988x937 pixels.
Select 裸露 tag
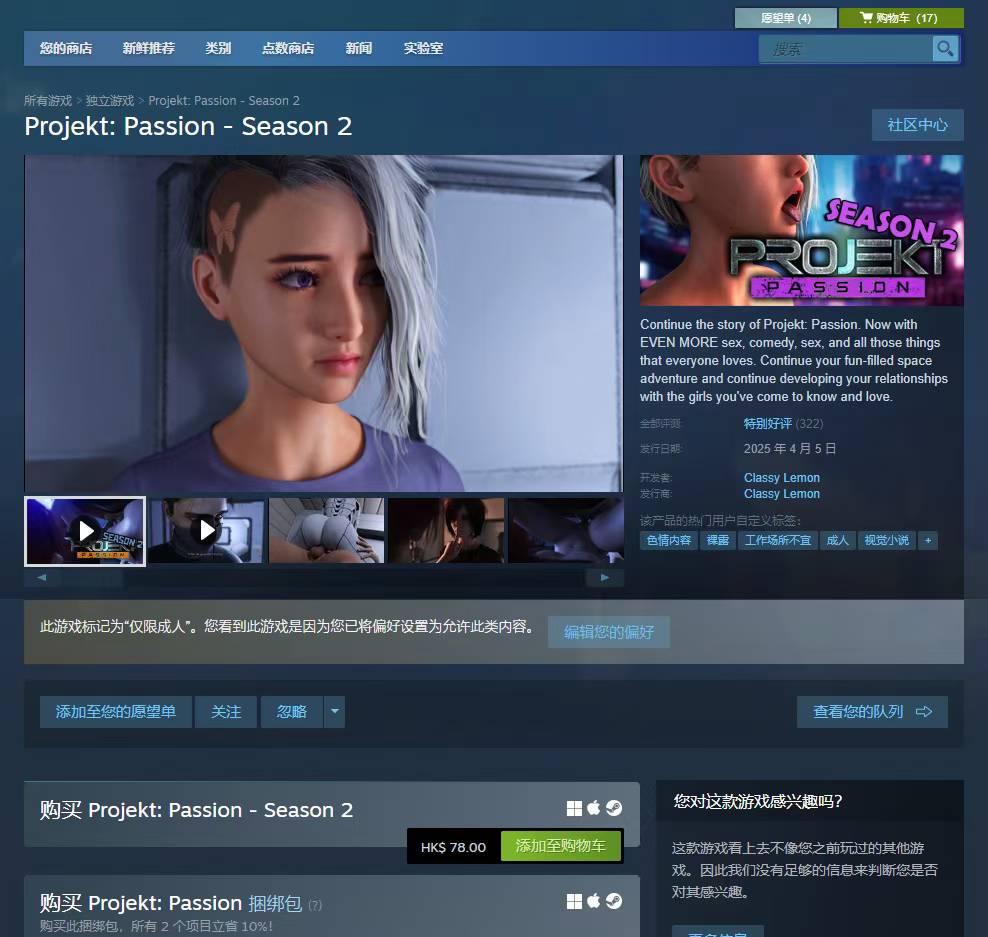tap(718, 541)
